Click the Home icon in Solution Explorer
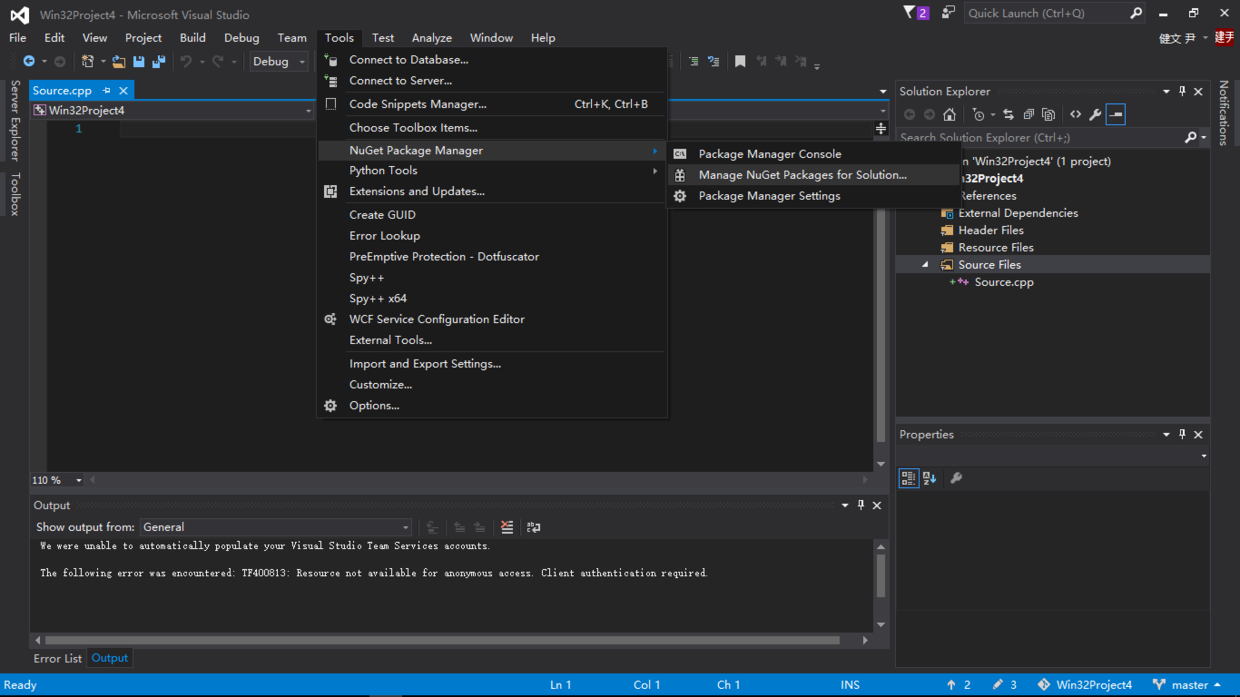The width and height of the screenshot is (1240, 697). [949, 115]
